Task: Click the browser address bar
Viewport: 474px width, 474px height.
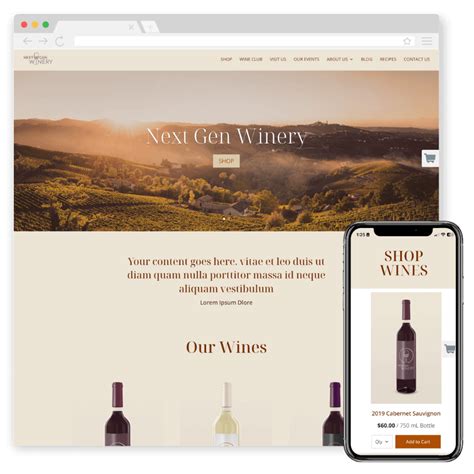Action: coord(237,41)
